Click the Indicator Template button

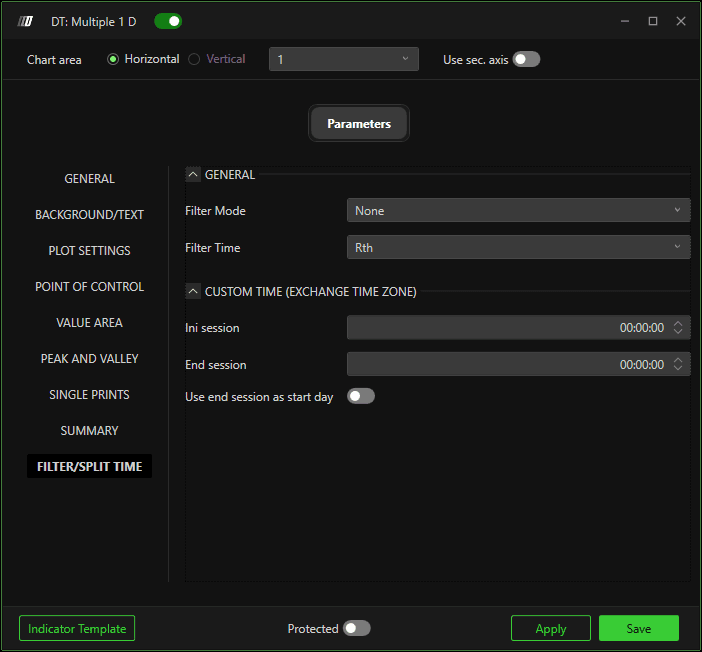pyautogui.click(x=77, y=628)
